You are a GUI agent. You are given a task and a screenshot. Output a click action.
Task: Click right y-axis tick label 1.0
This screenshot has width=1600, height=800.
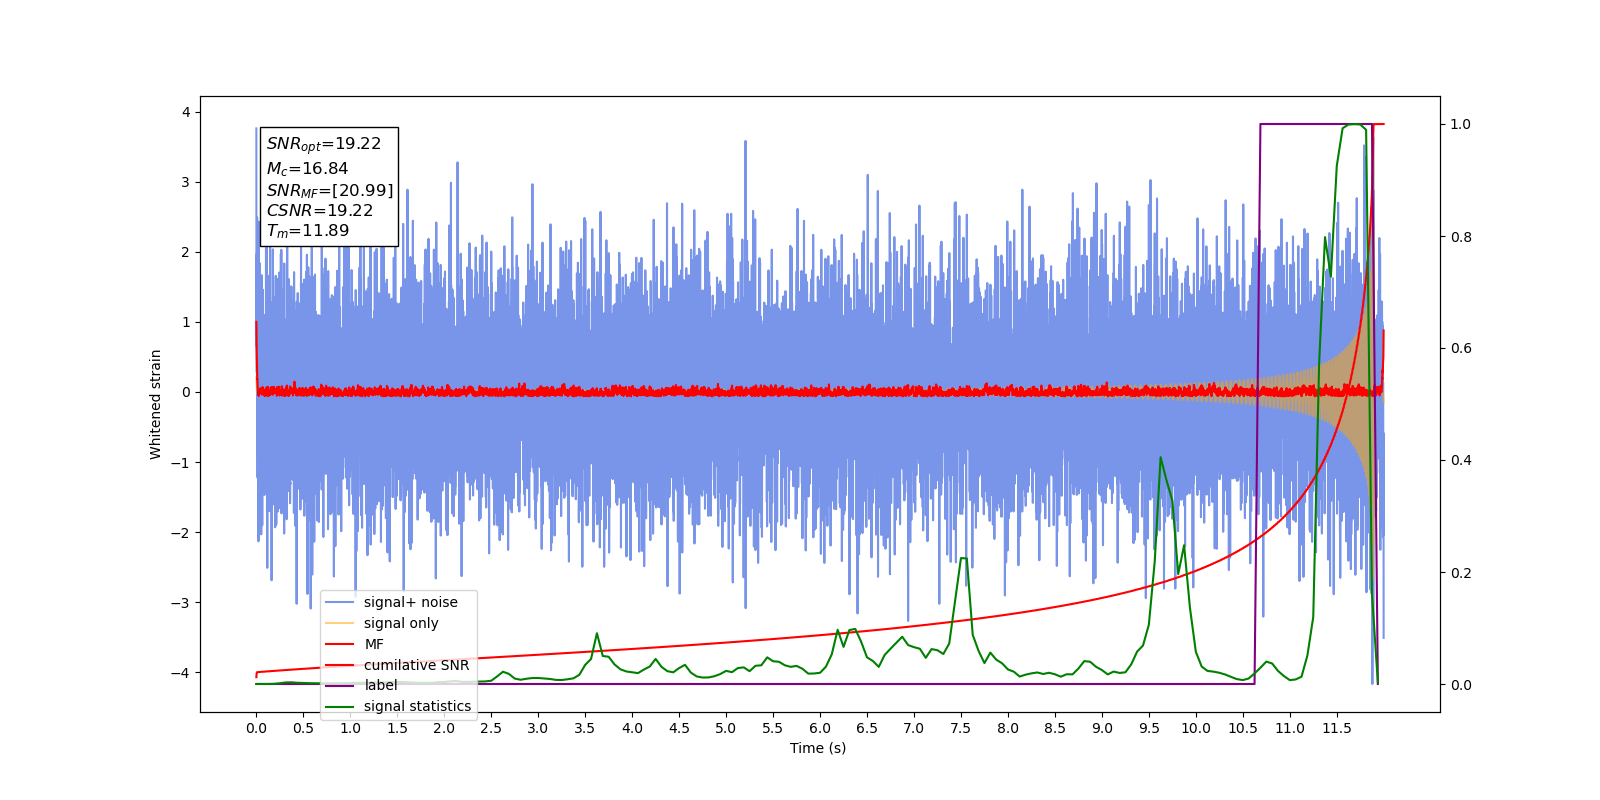[x=1461, y=124]
